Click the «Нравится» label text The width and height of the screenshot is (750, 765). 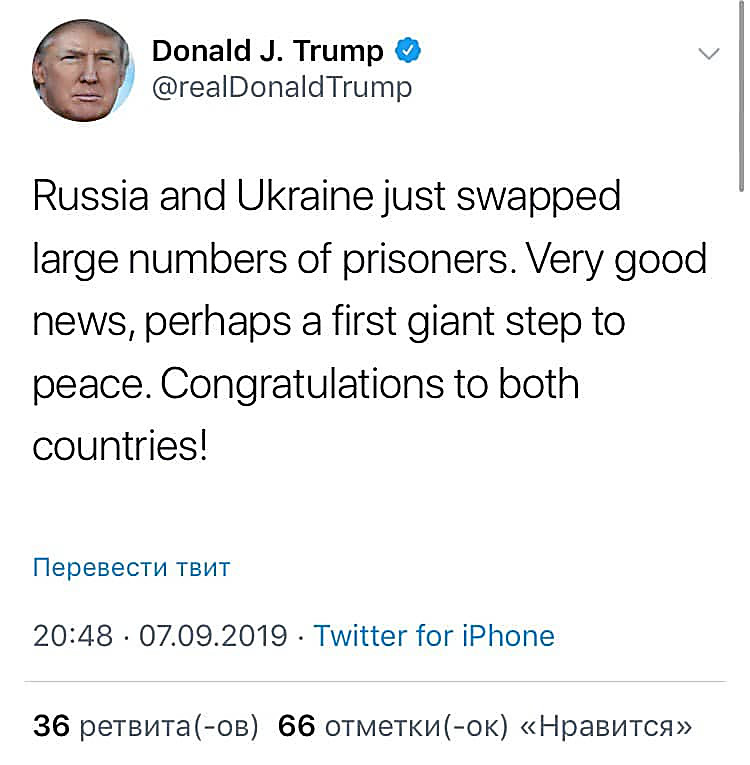607,726
